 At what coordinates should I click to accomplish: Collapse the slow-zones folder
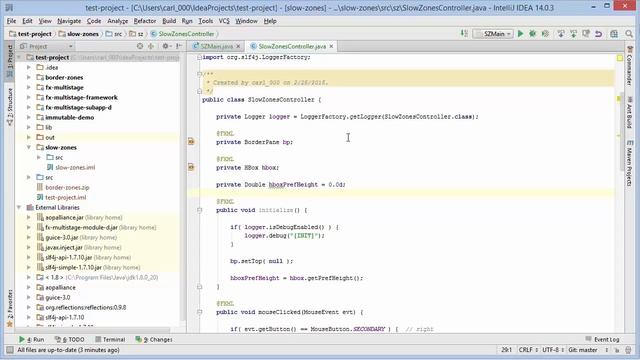(29, 147)
